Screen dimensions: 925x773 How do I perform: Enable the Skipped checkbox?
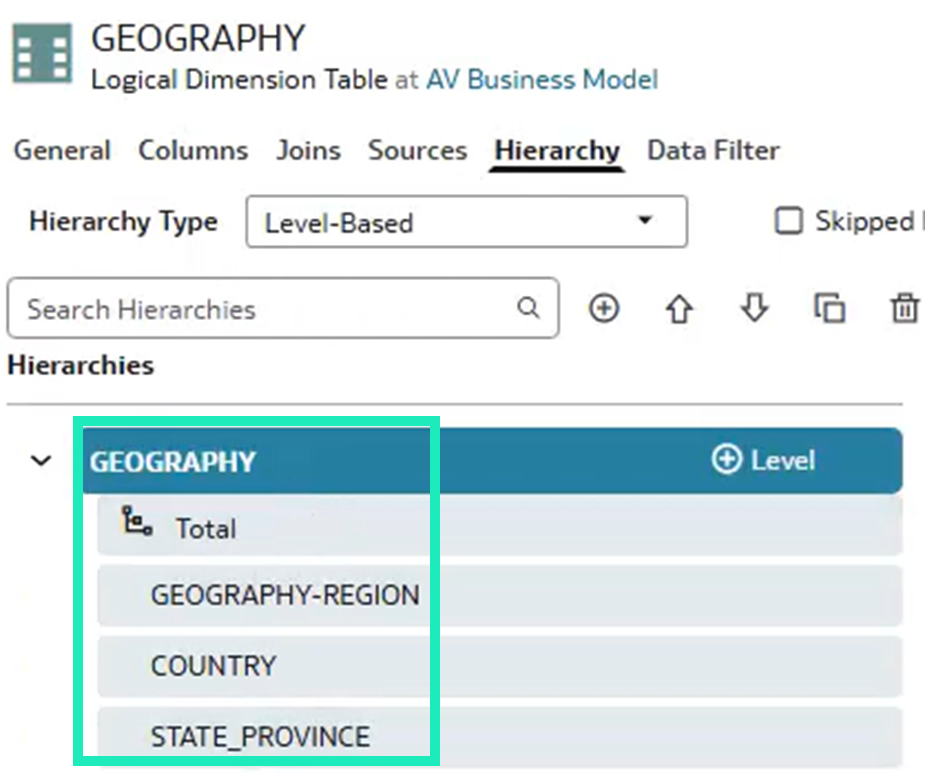789,221
